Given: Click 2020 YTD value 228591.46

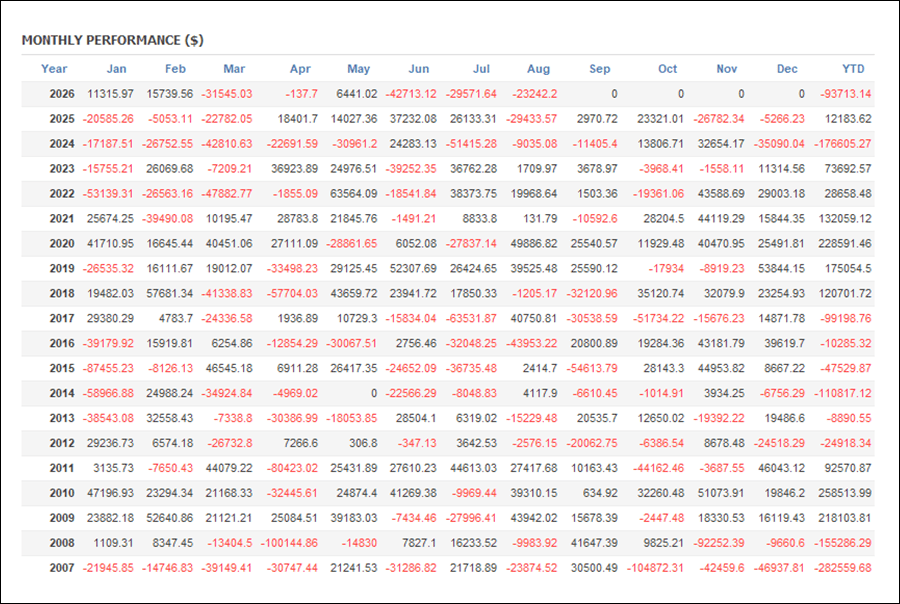Looking at the screenshot, I should point(845,243).
